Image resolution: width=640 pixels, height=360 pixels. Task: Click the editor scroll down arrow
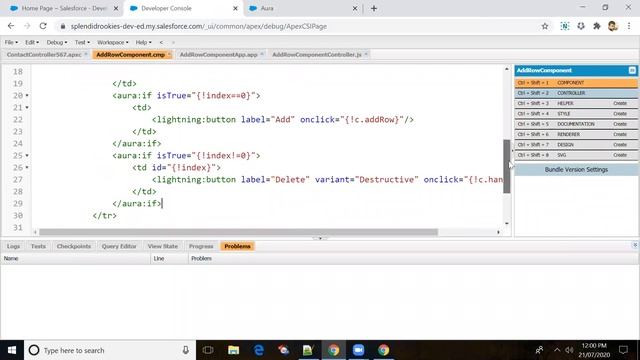click(507, 223)
